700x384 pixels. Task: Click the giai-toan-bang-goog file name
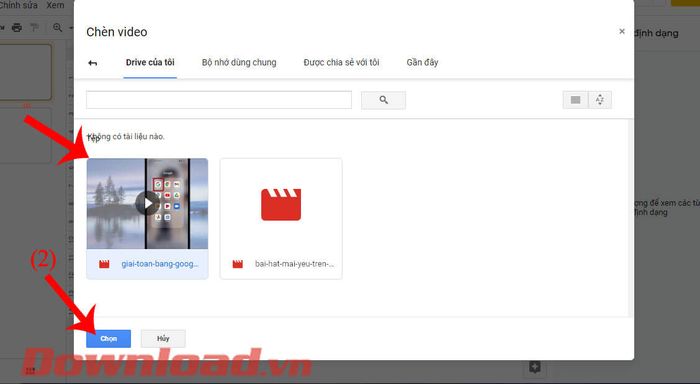click(160, 264)
